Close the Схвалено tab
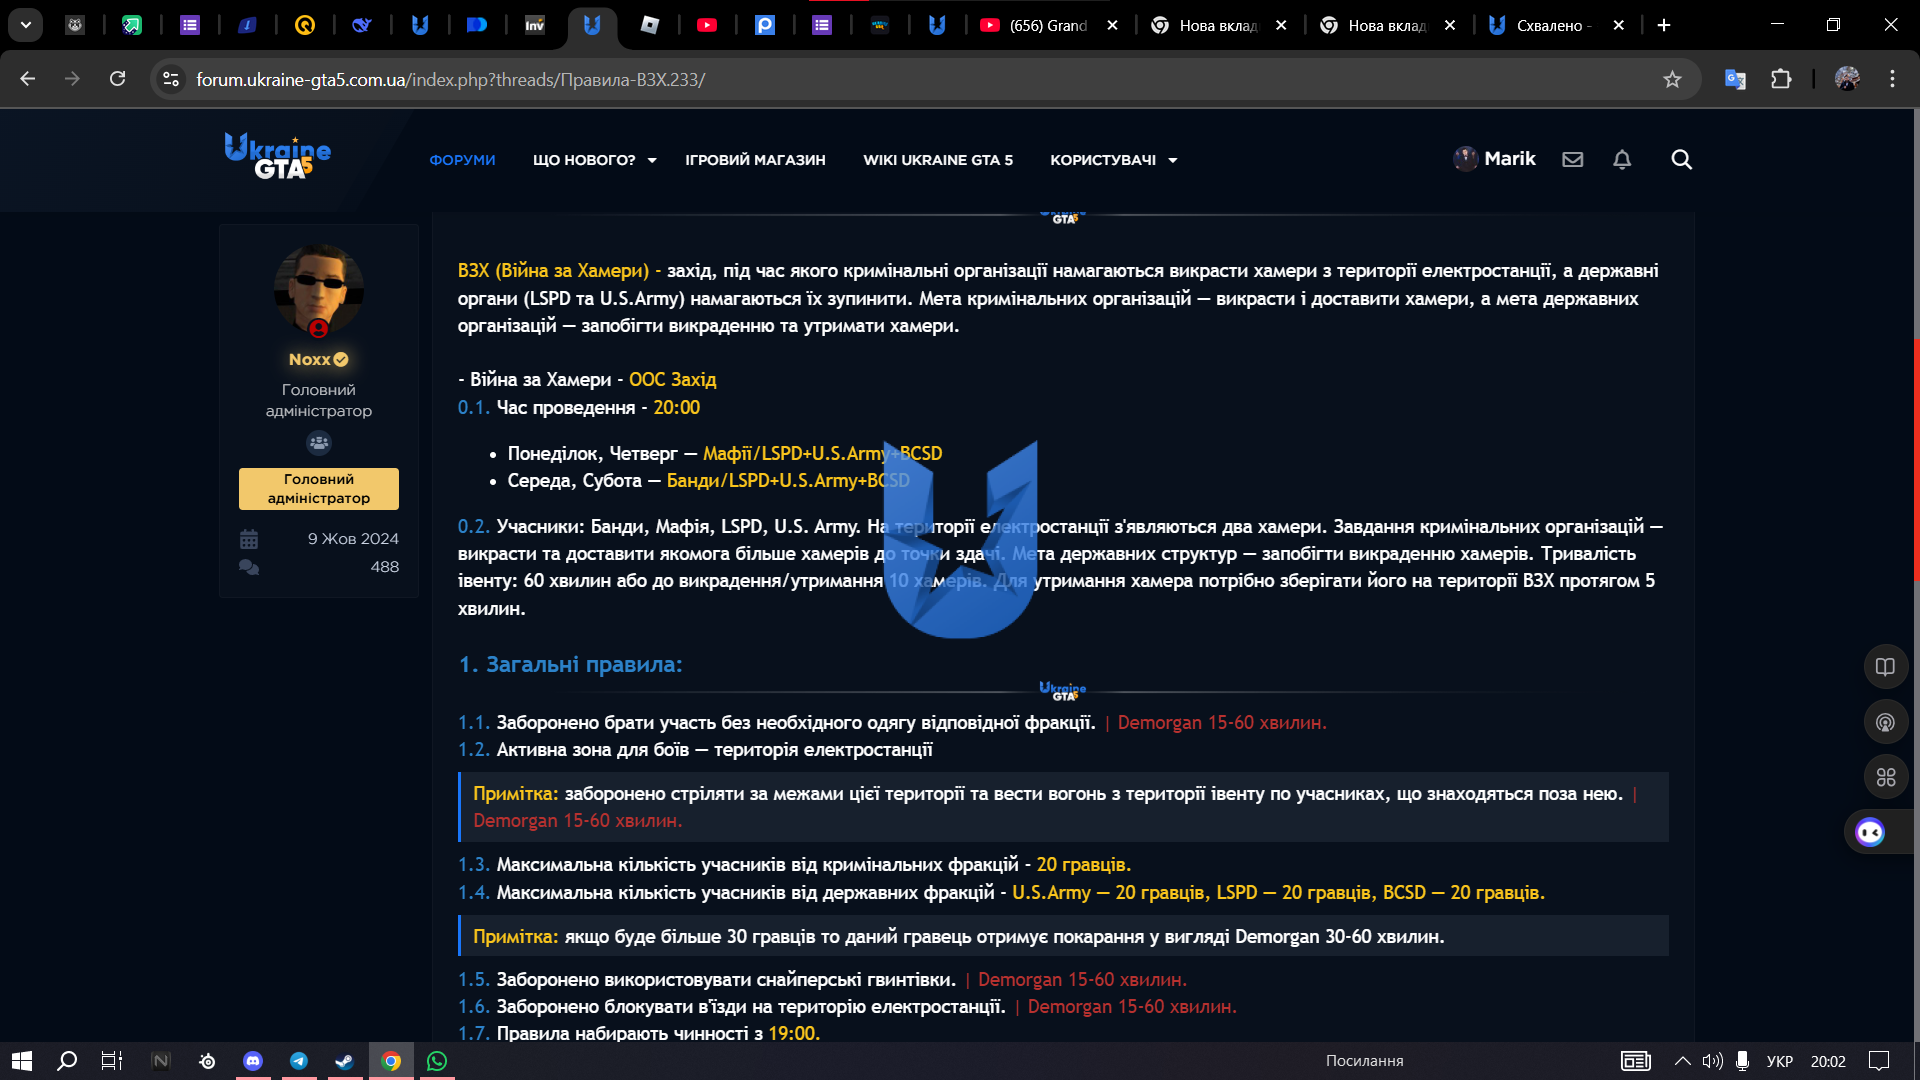 [1619, 26]
